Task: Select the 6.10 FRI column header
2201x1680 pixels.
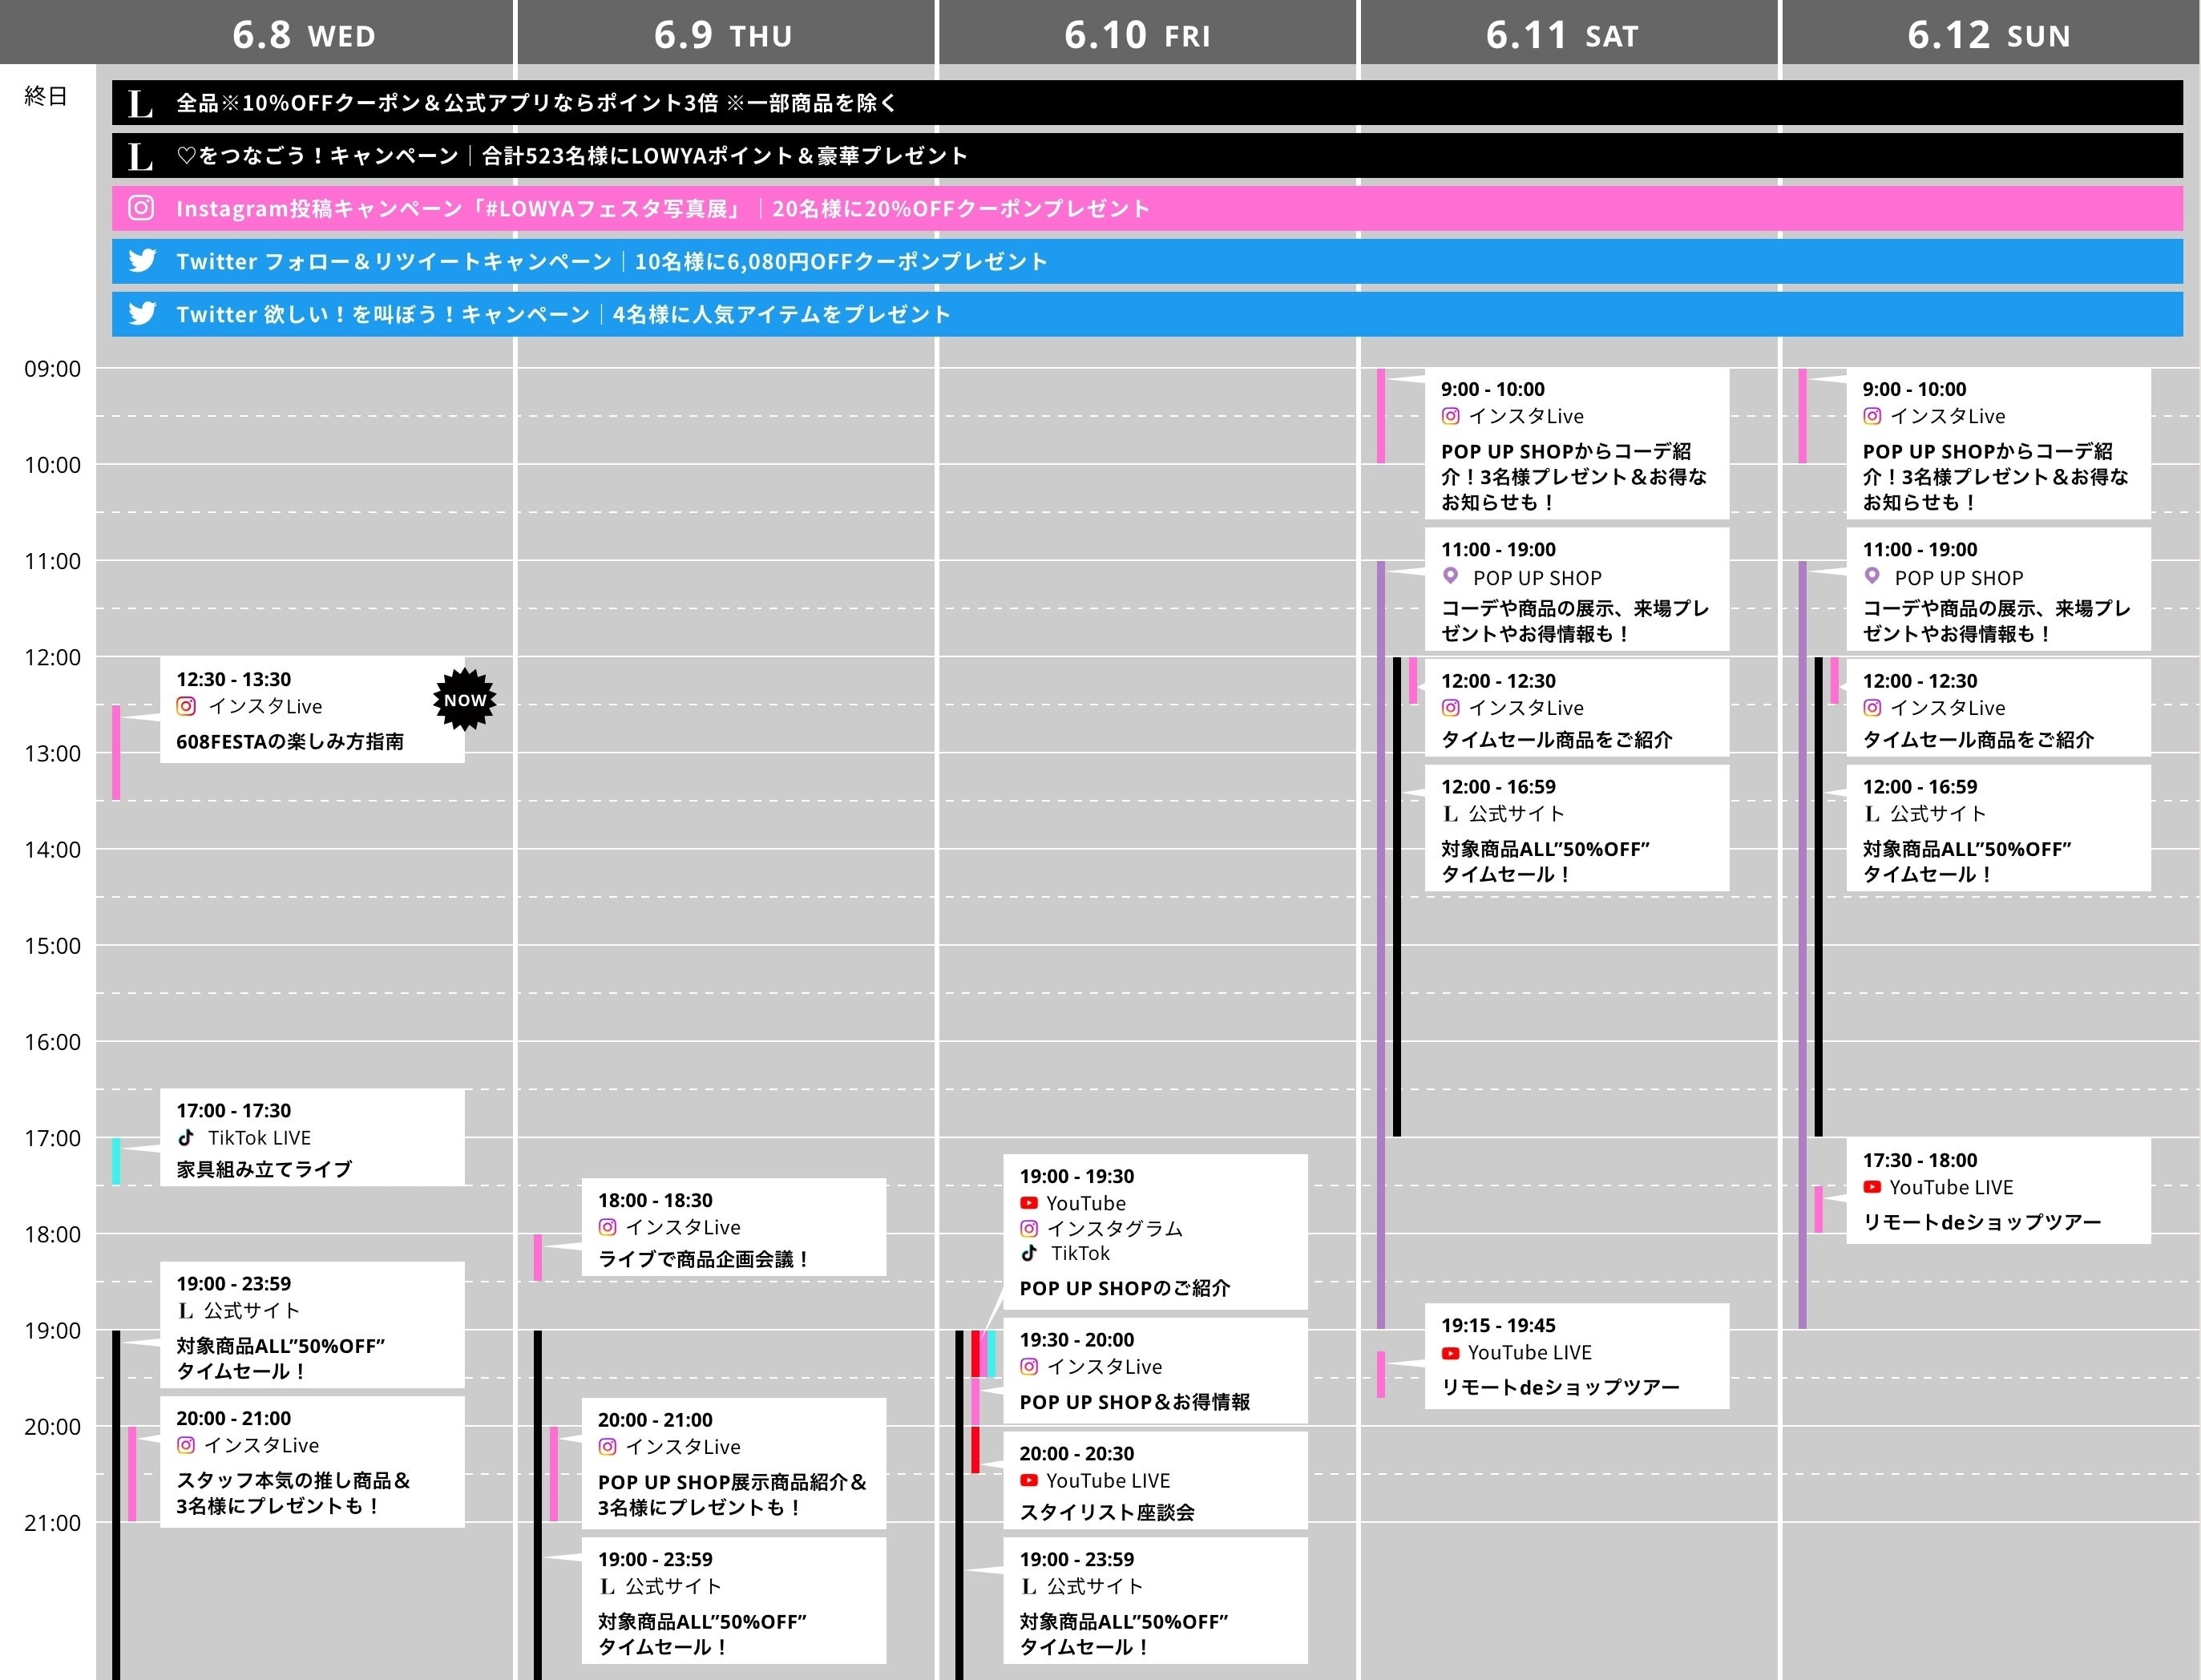Action: 1137,36
